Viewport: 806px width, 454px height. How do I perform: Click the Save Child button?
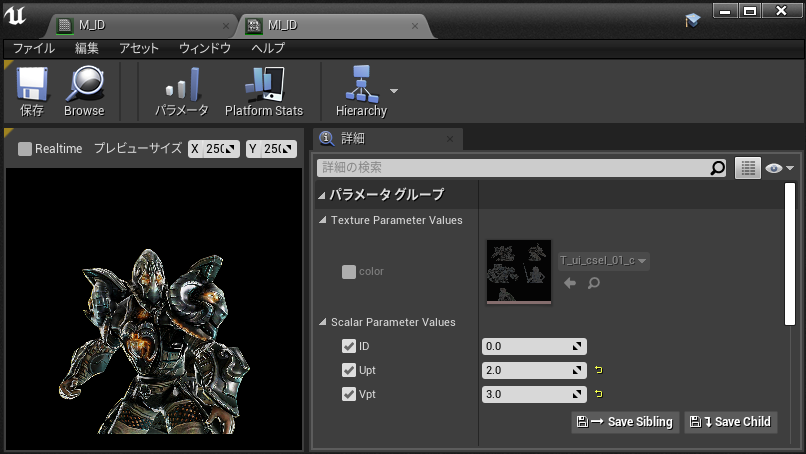point(730,422)
